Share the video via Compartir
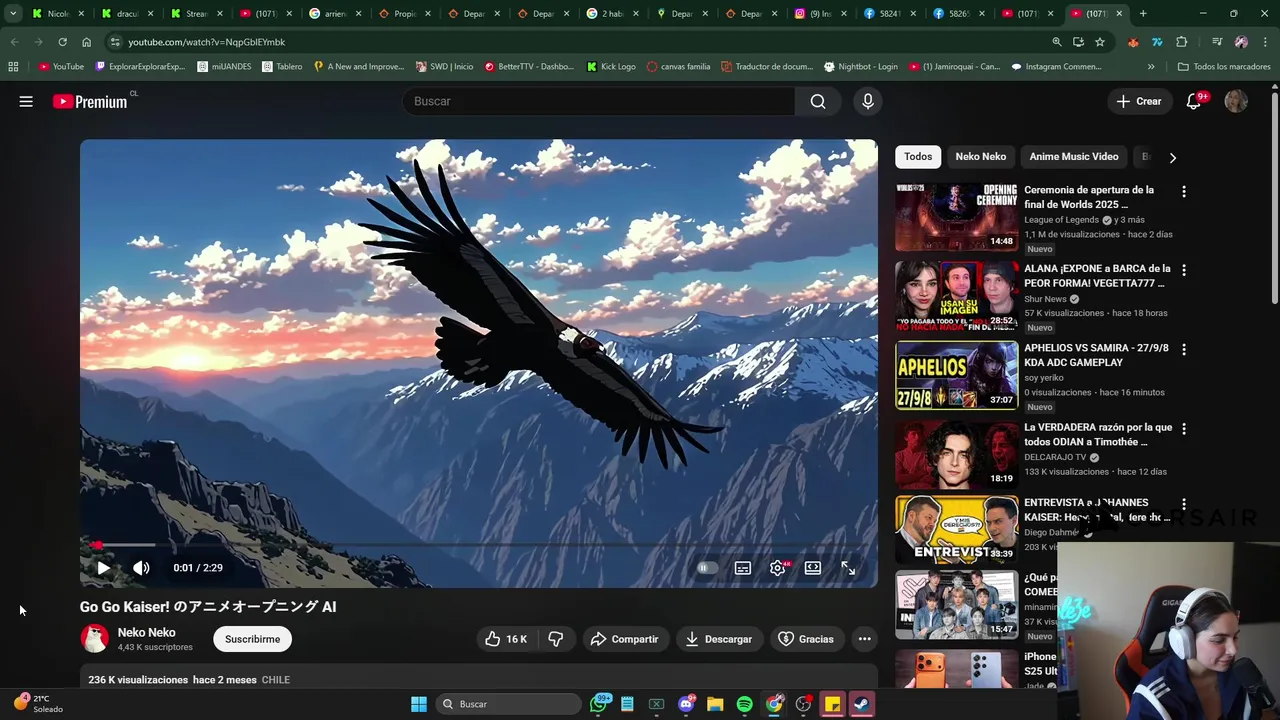Image resolution: width=1280 pixels, height=720 pixels. [624, 639]
